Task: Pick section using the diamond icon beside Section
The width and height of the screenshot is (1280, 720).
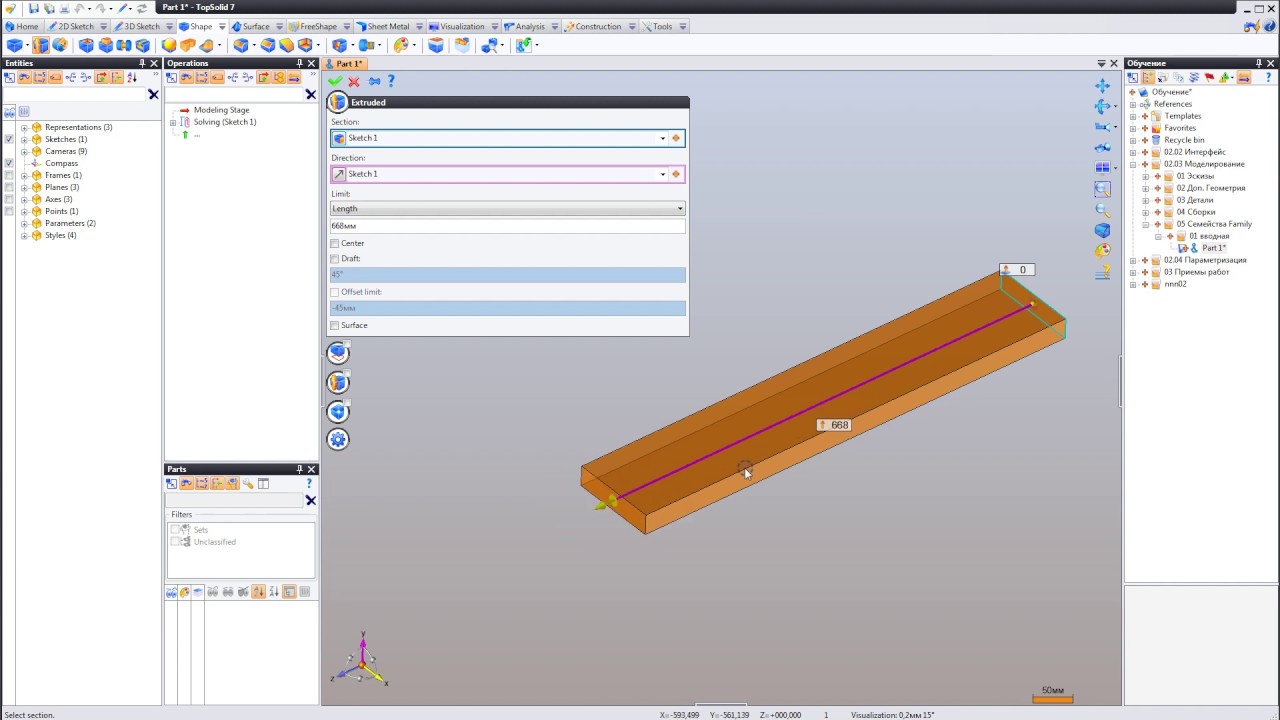Action: click(x=676, y=138)
